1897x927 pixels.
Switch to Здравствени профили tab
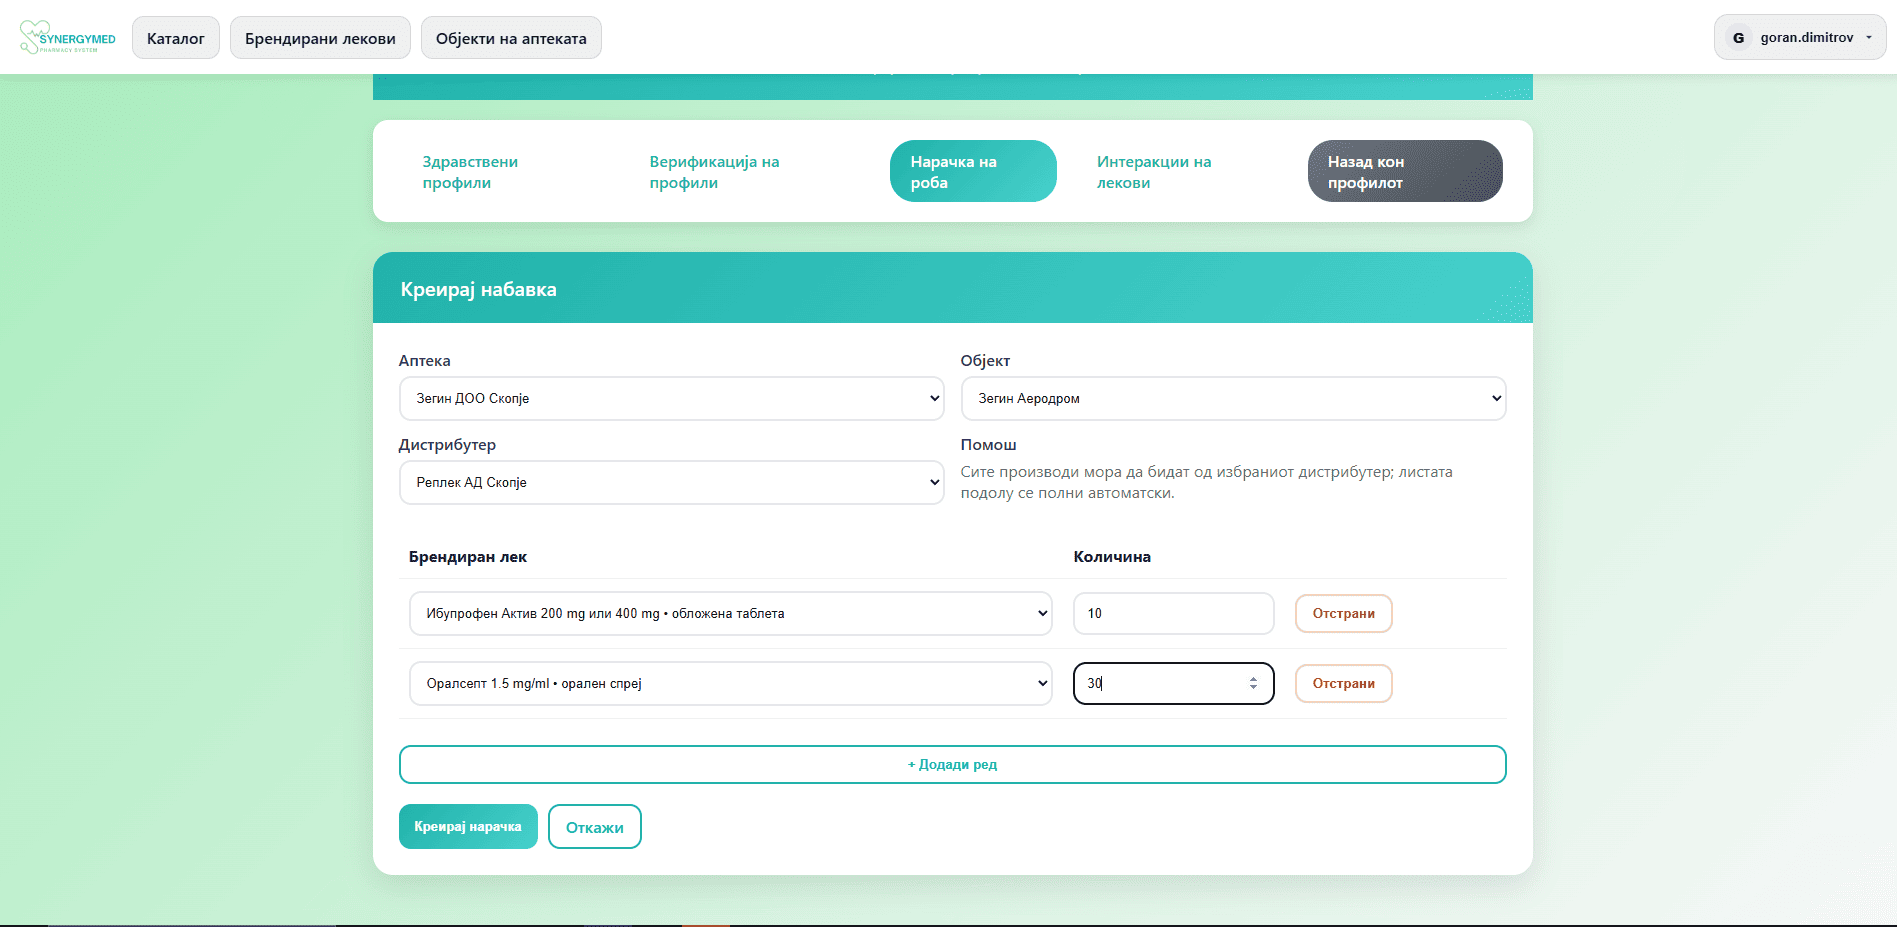pos(470,172)
